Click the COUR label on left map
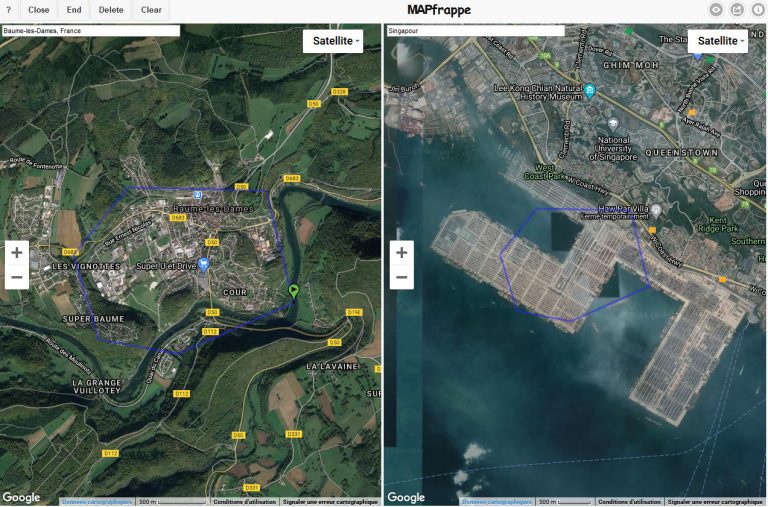The image size is (768, 507). 235,292
